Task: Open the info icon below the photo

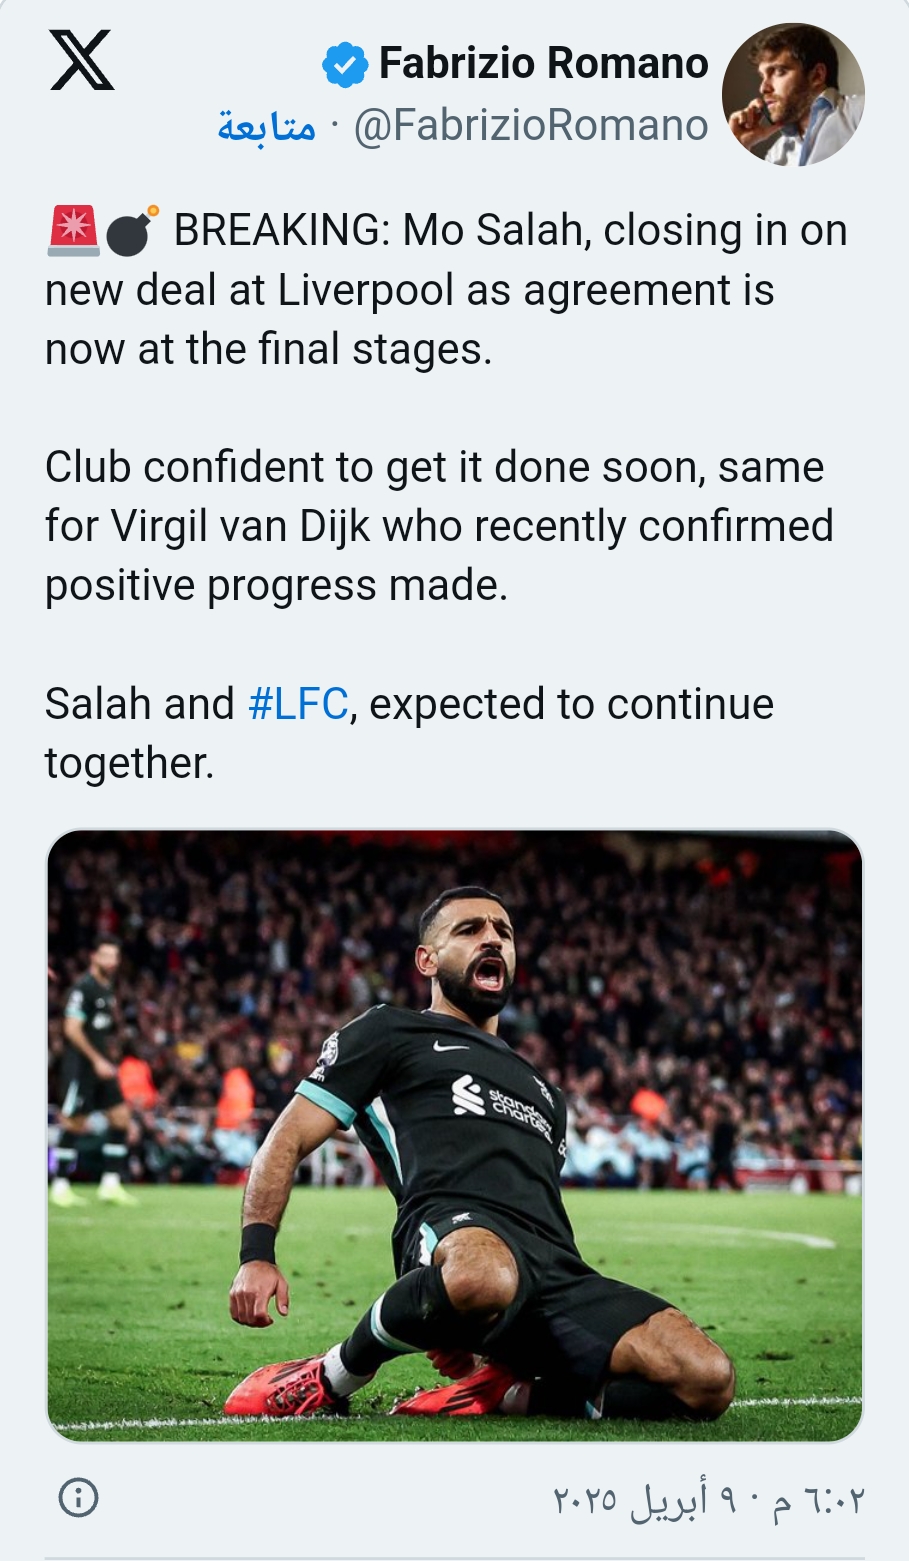Action: point(79,1497)
